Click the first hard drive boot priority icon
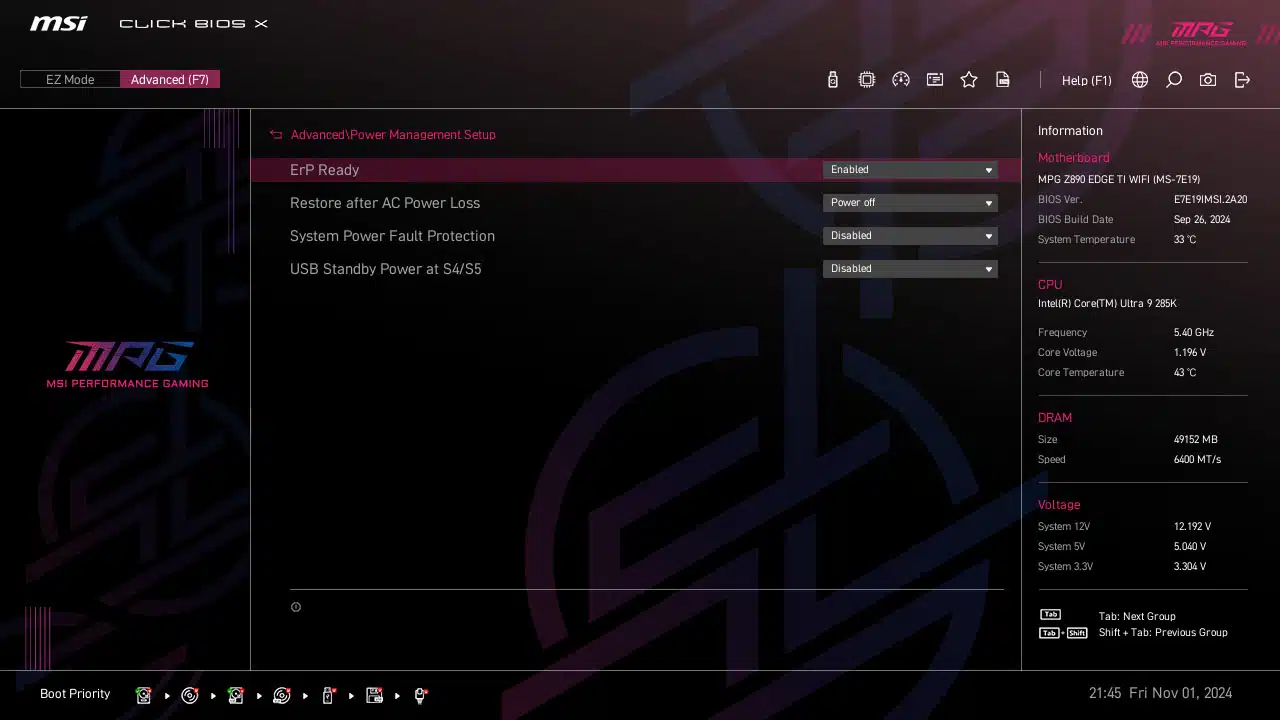The height and width of the screenshot is (720, 1280). (144, 695)
